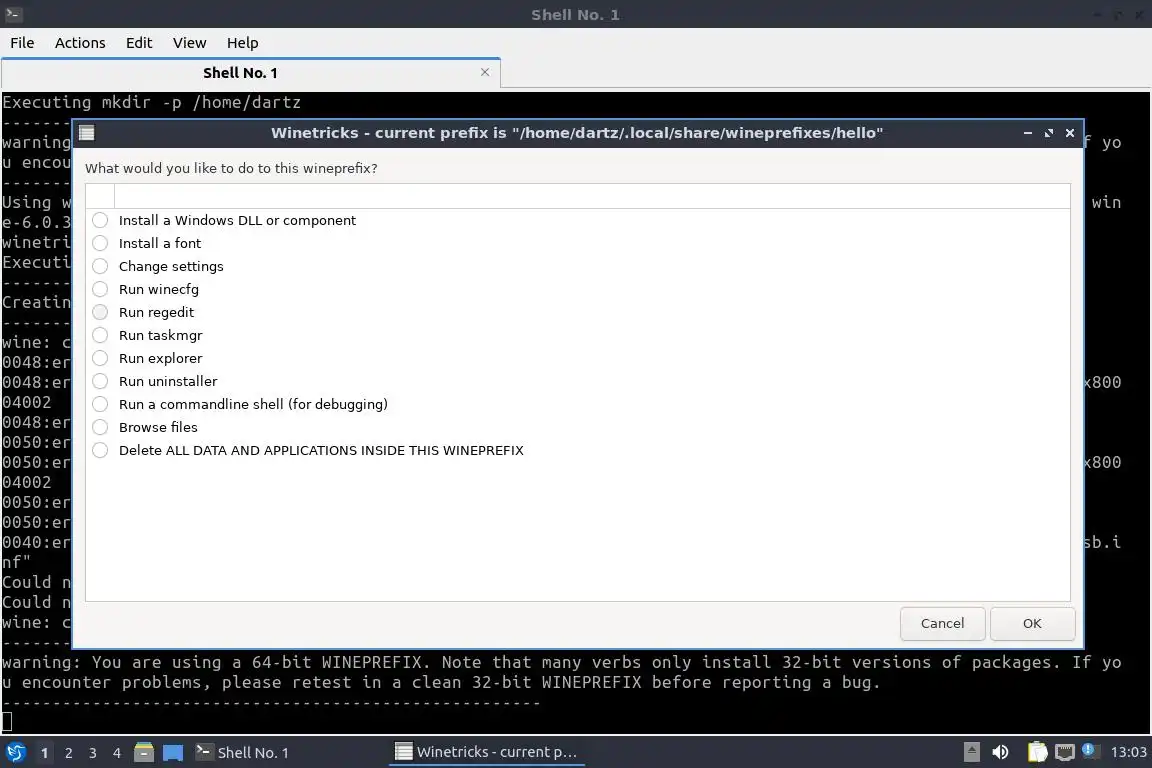The image size is (1152, 768).
Task: Pick the 'Run regedit' radio button
Action: point(100,312)
